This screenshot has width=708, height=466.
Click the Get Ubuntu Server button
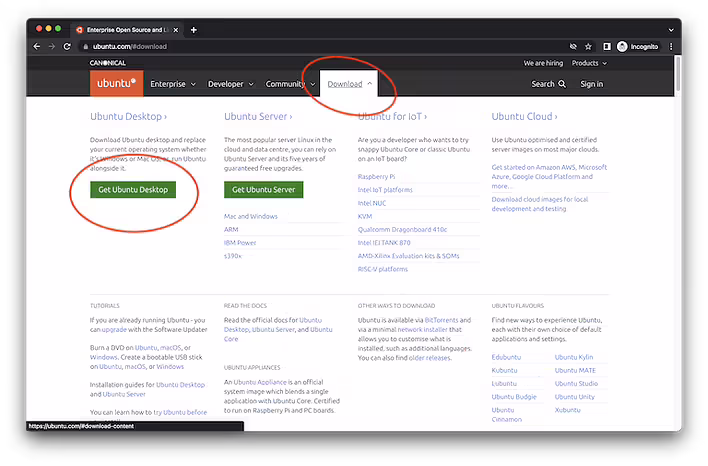(x=264, y=190)
